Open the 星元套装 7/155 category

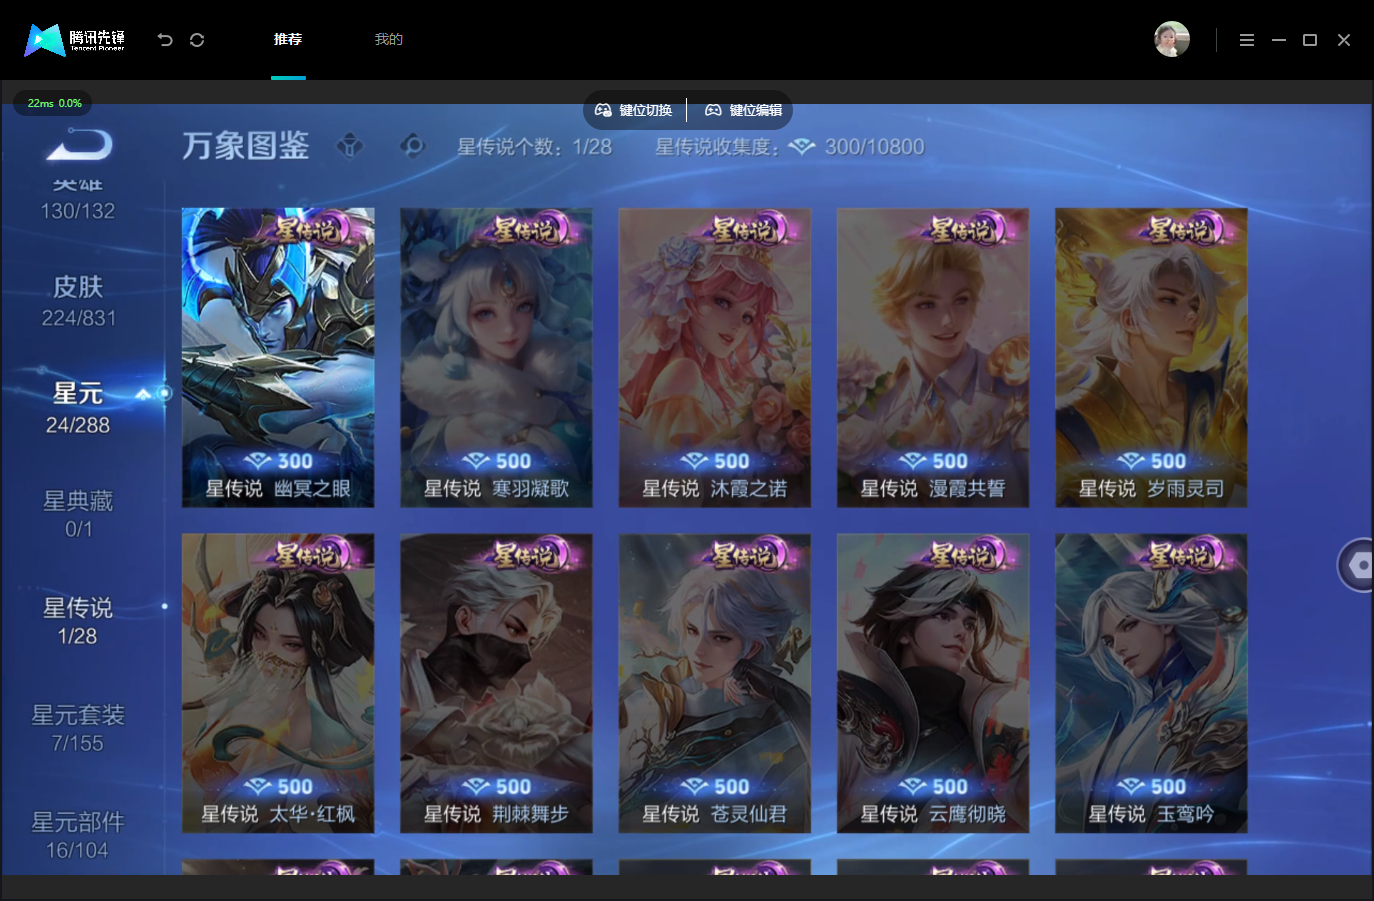click(x=78, y=728)
